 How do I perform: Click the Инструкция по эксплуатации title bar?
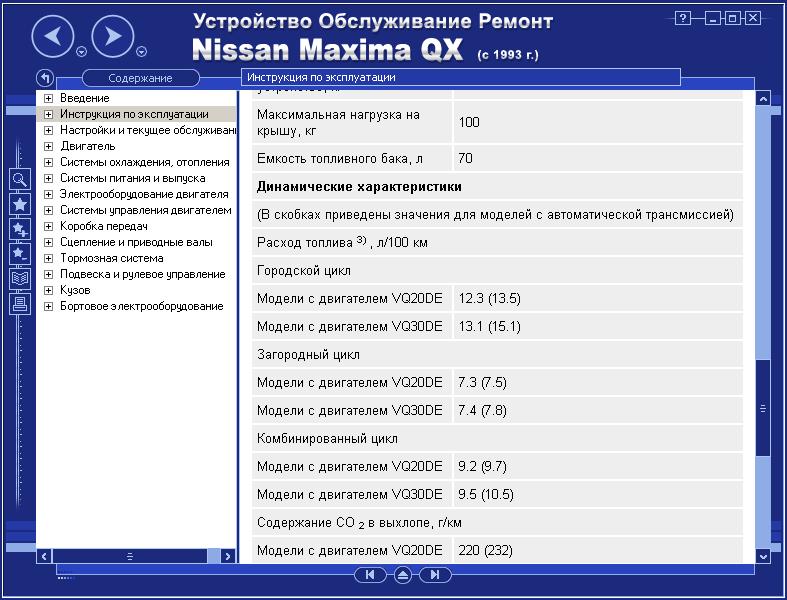(461, 77)
